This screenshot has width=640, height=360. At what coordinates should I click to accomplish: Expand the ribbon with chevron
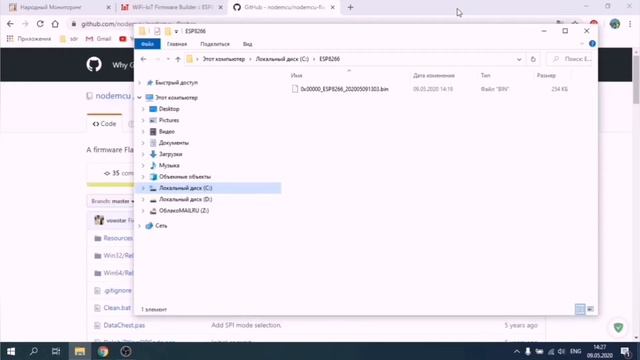coord(582,44)
